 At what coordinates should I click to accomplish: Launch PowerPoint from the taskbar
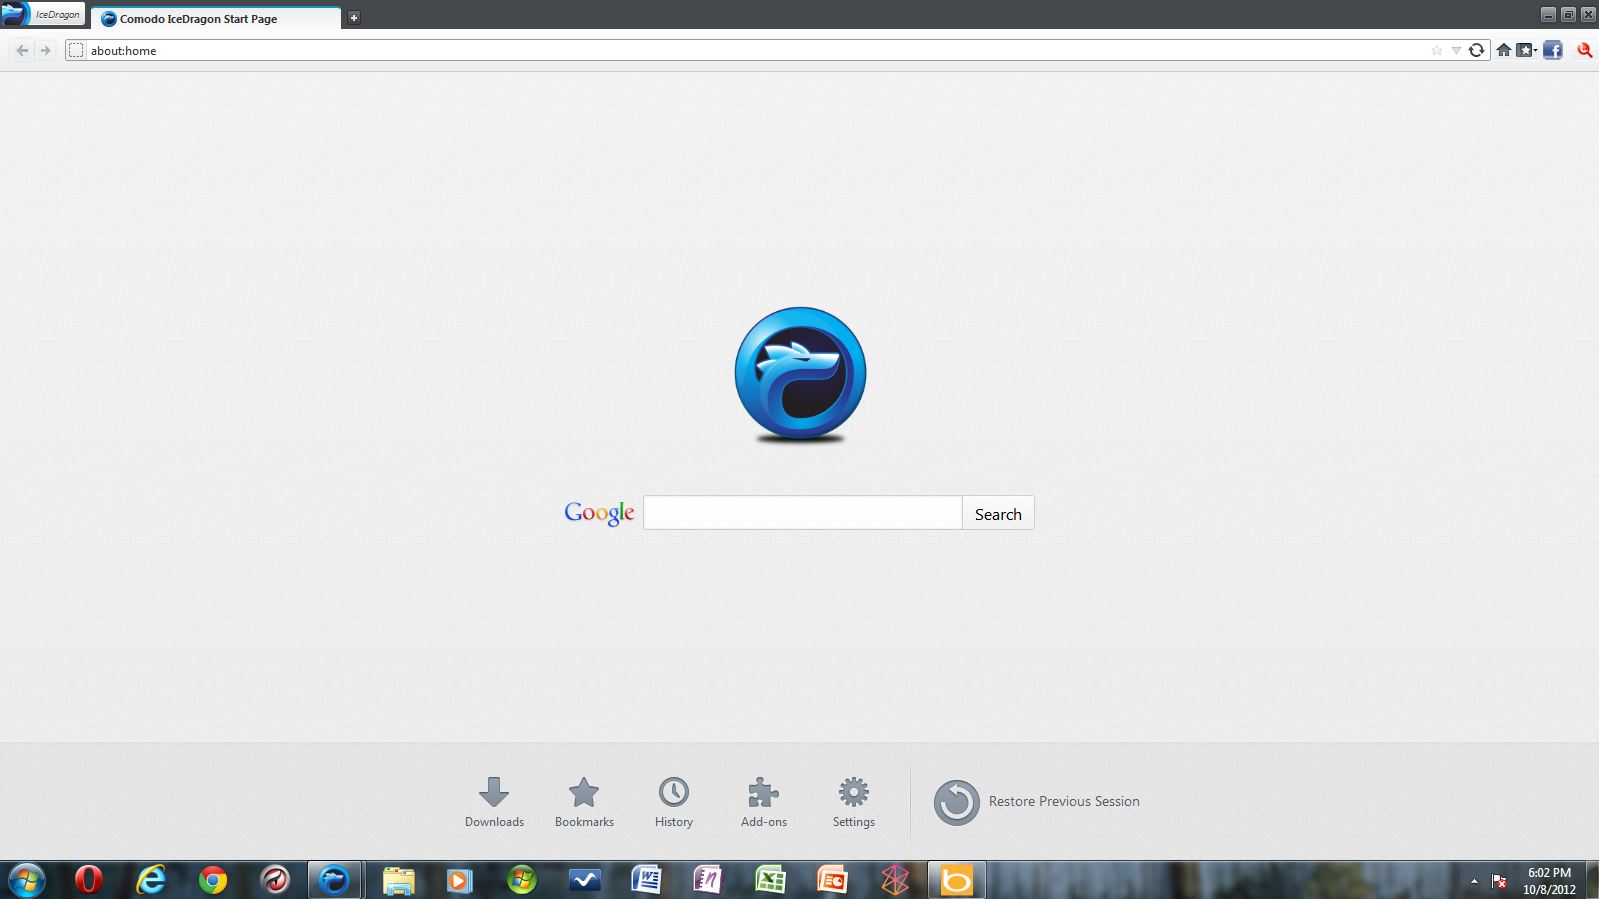(832, 880)
